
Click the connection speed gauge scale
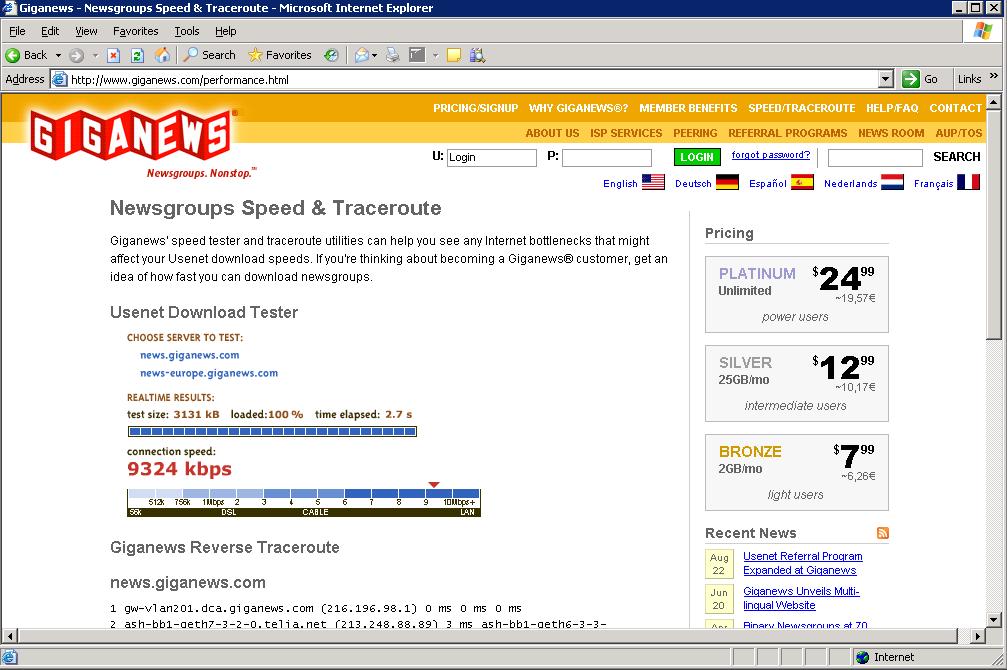[304, 503]
